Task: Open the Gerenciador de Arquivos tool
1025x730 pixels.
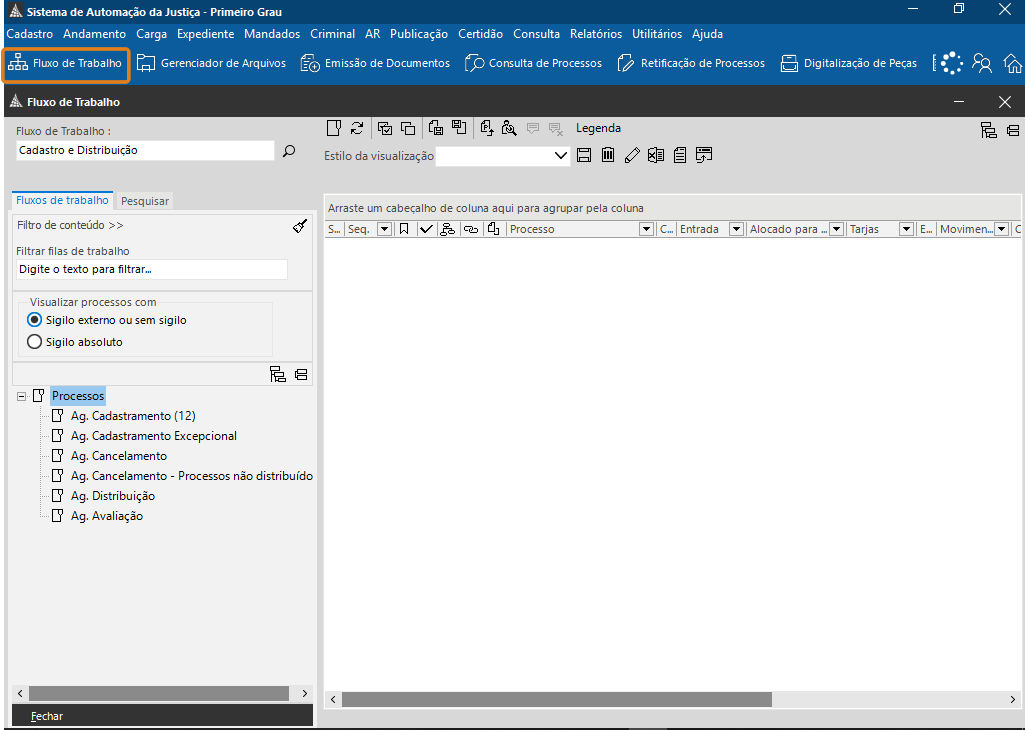Action: tap(211, 63)
